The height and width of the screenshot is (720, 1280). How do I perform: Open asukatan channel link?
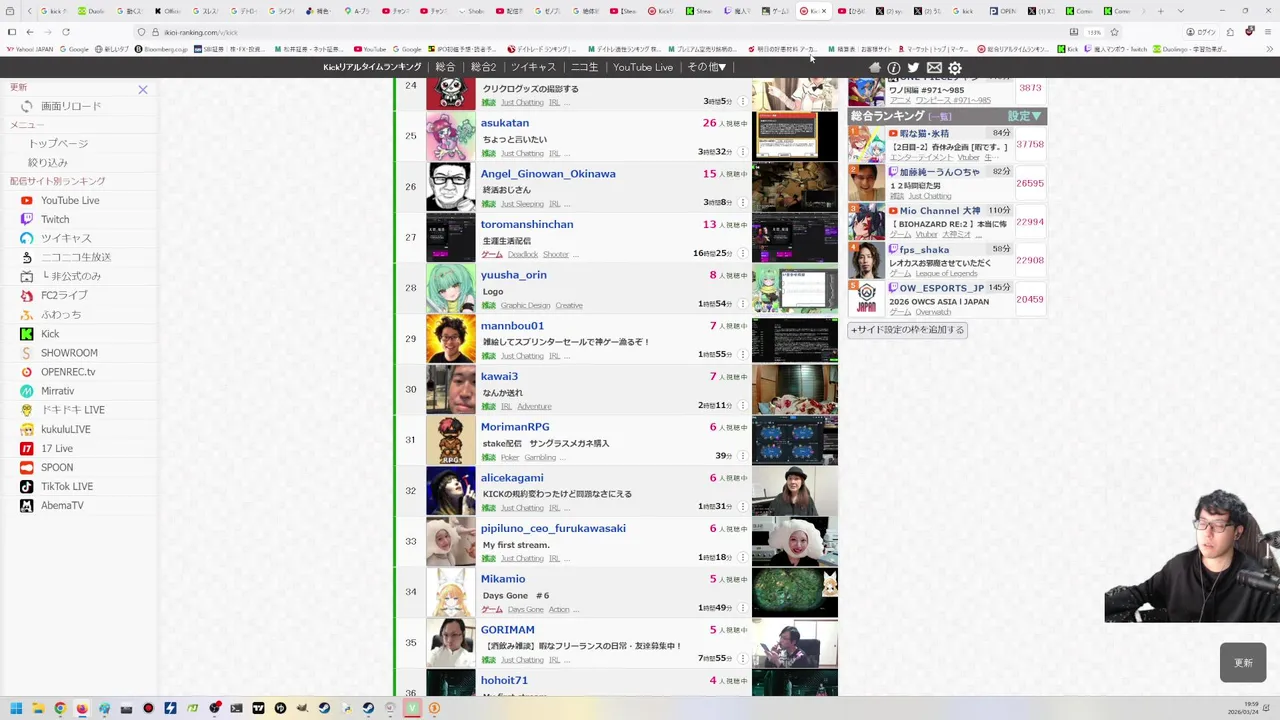(x=504, y=123)
